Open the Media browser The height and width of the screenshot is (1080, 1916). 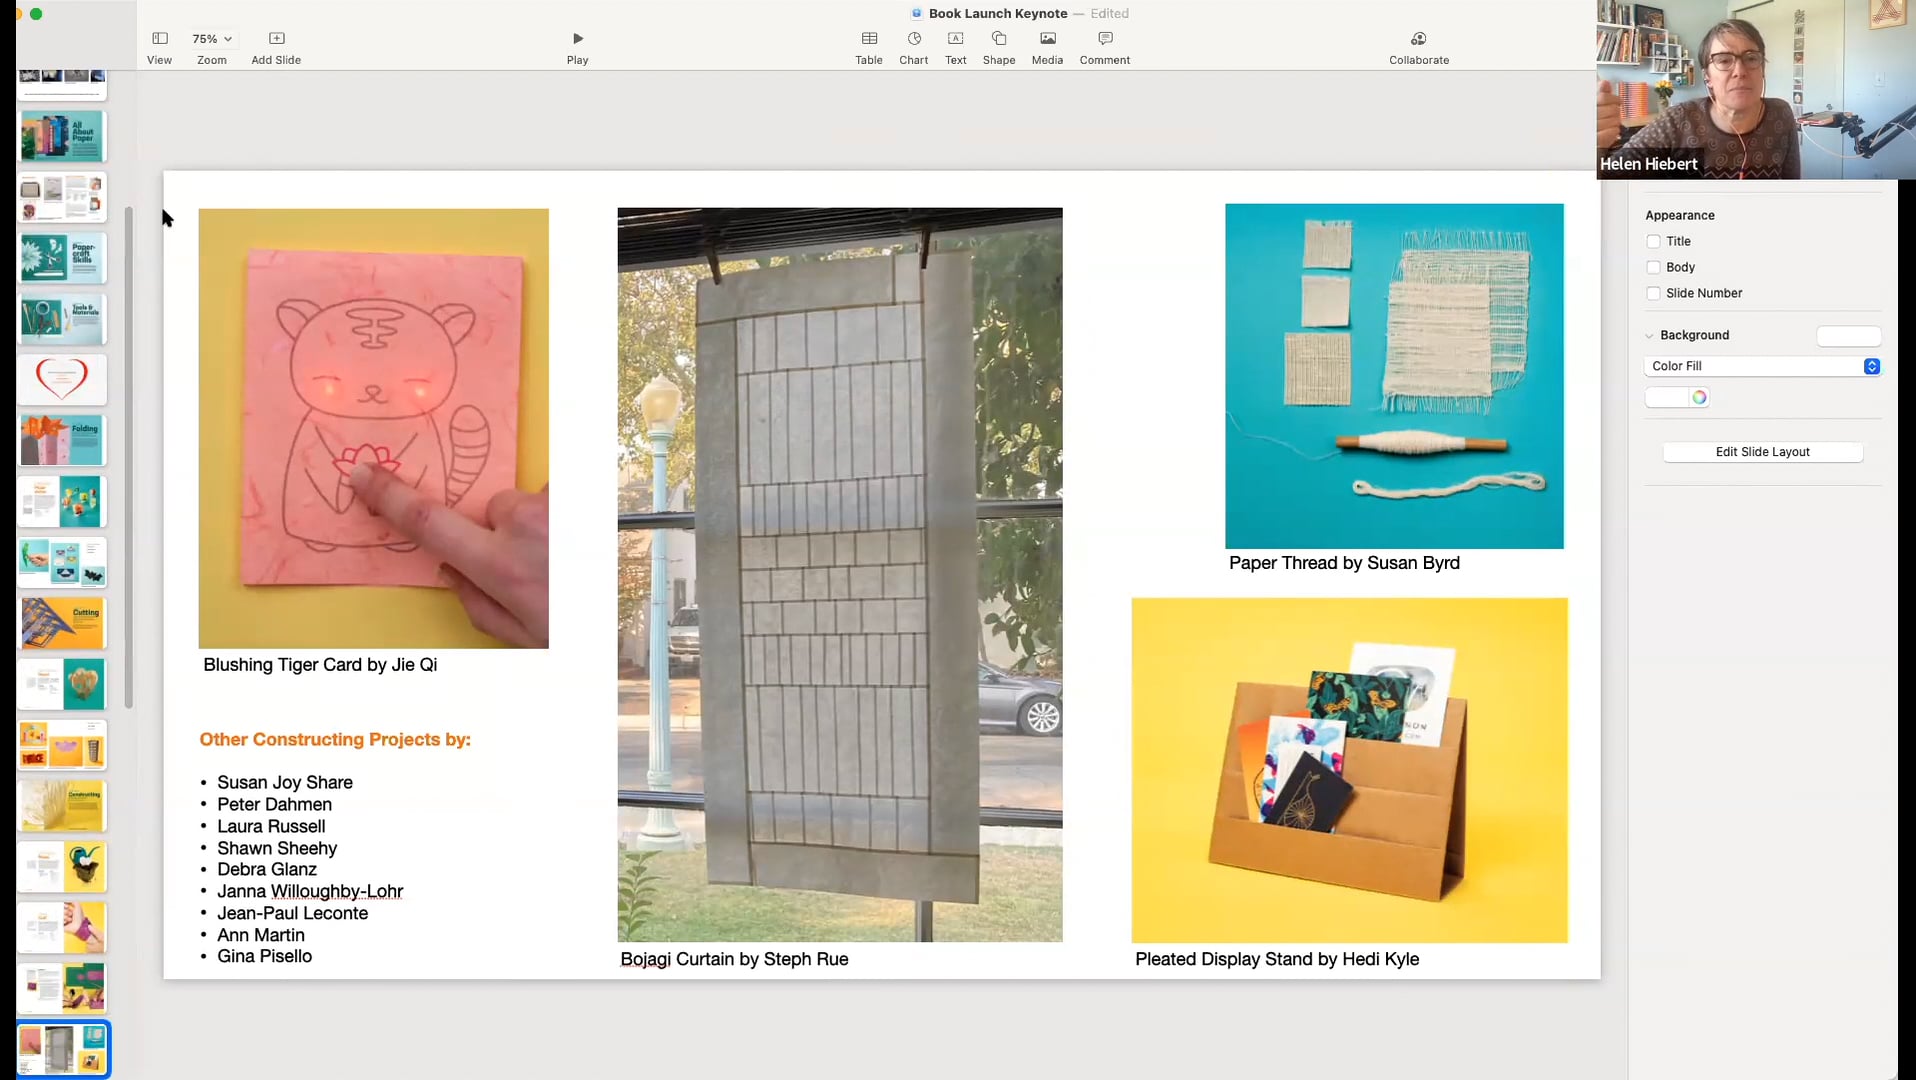point(1048,38)
